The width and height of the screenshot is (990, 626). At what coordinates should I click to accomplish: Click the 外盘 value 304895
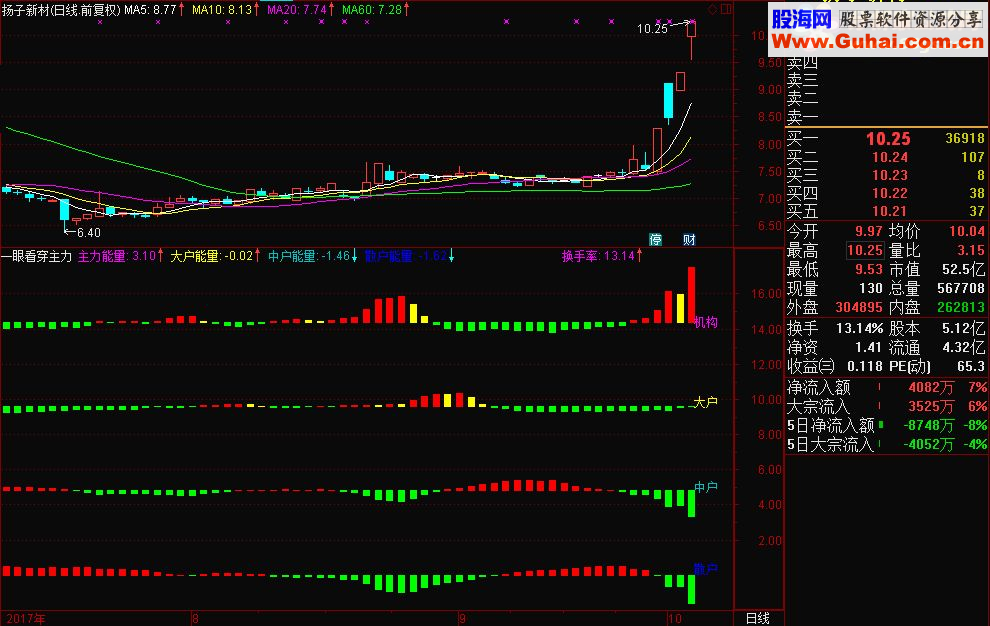[859, 307]
